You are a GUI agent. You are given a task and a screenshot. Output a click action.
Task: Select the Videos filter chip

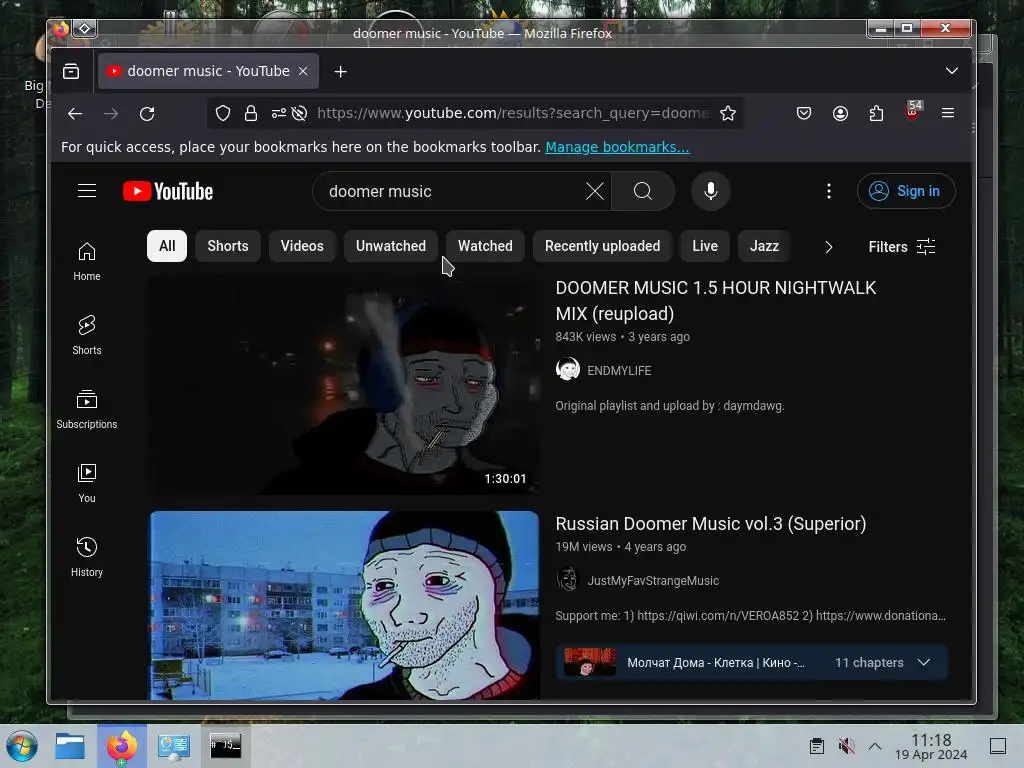point(302,246)
